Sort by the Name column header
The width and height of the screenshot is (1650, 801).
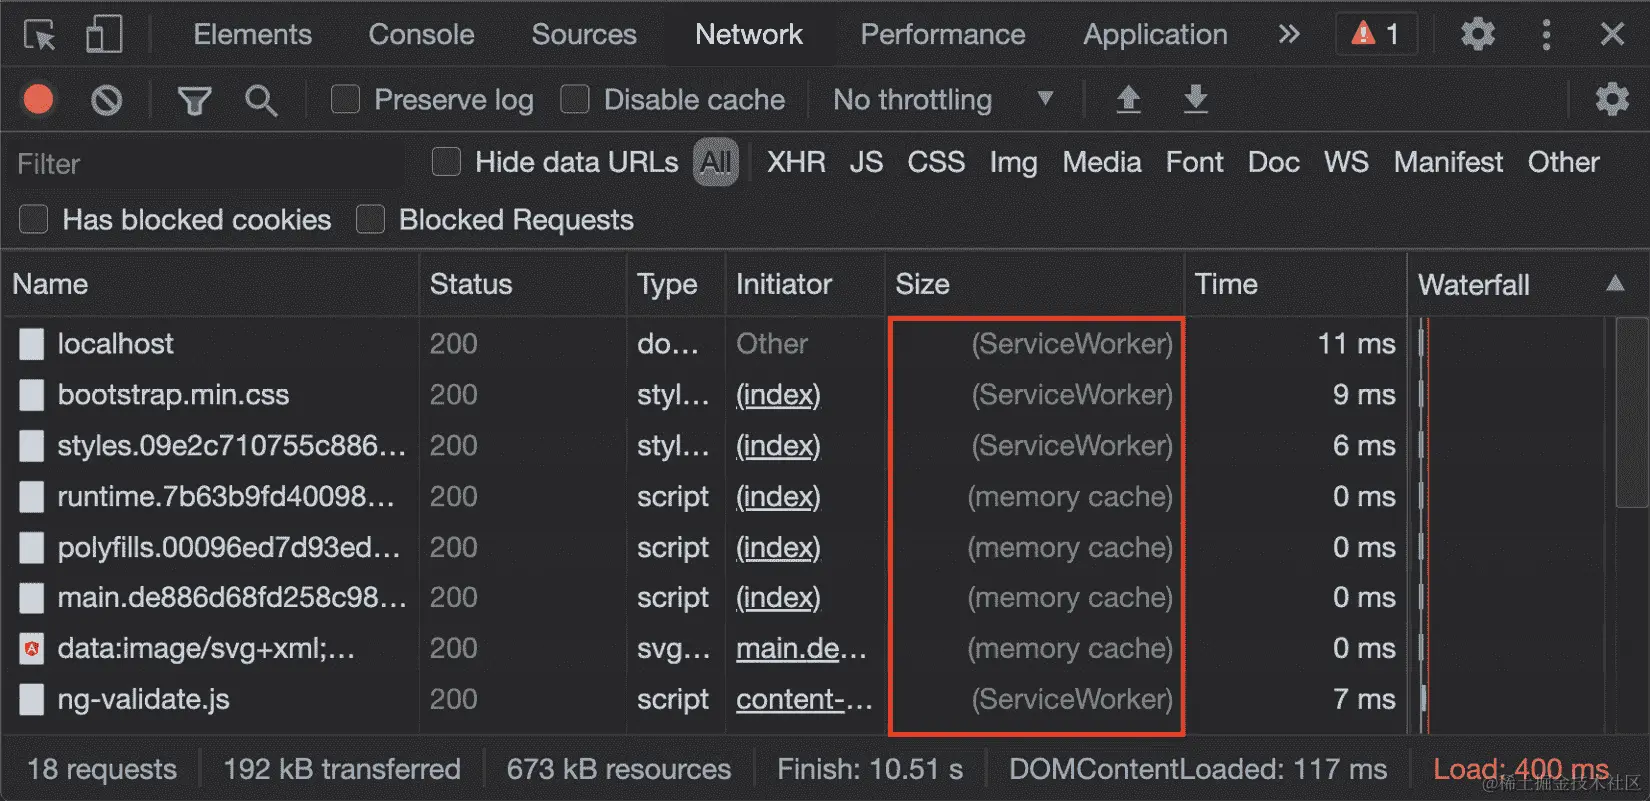[210, 285]
